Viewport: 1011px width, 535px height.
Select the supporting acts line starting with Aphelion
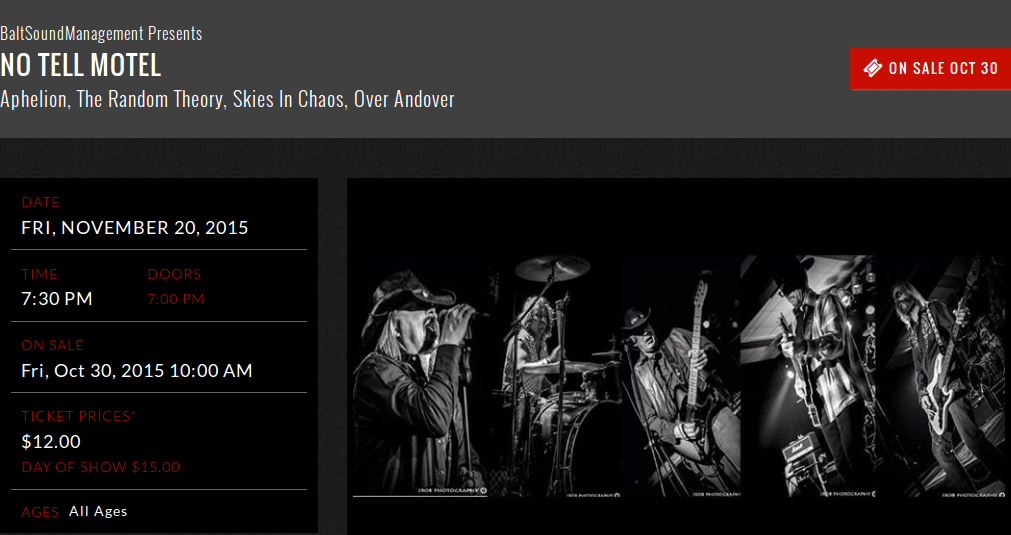(228, 99)
